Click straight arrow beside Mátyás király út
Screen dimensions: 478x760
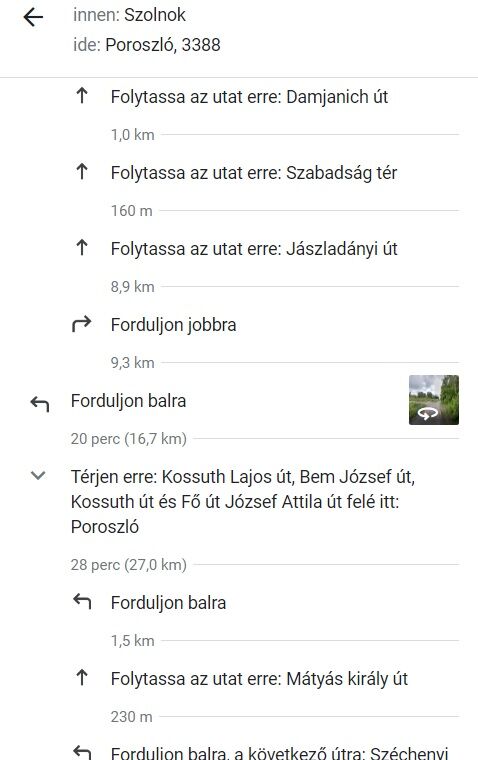[82, 678]
